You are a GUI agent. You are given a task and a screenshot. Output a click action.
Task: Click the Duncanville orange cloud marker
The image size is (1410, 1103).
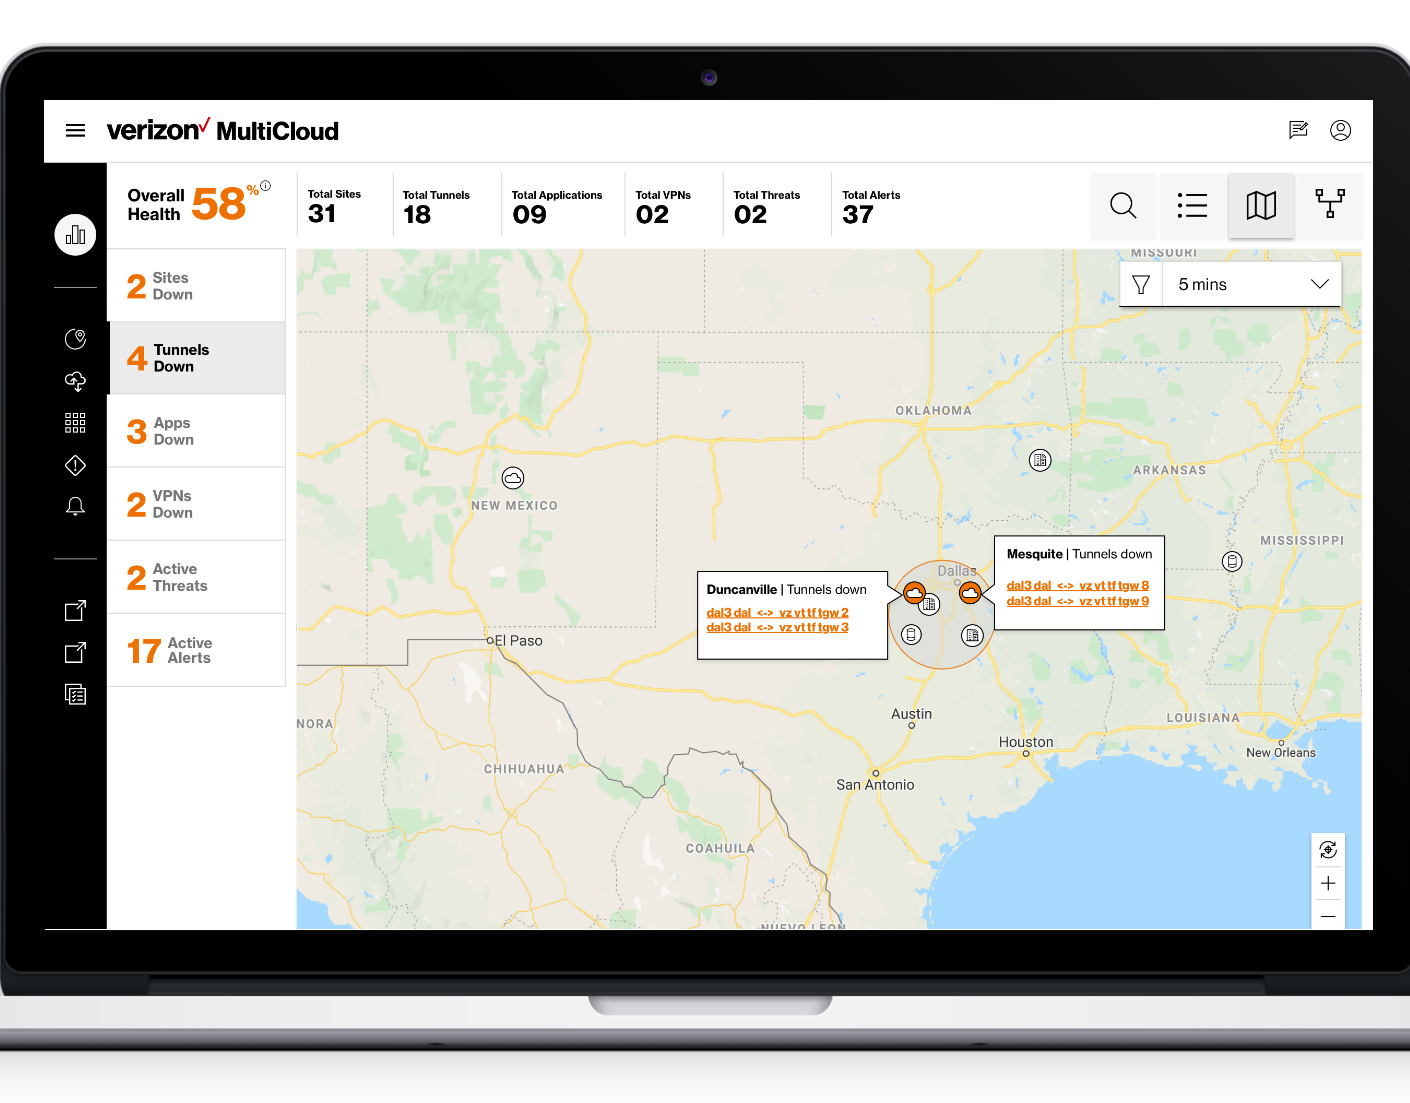click(x=914, y=593)
